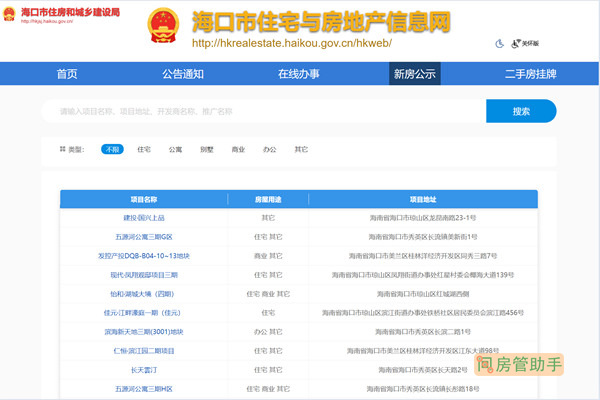Filter by 其它 type
The height and width of the screenshot is (400, 600).
[301, 149]
